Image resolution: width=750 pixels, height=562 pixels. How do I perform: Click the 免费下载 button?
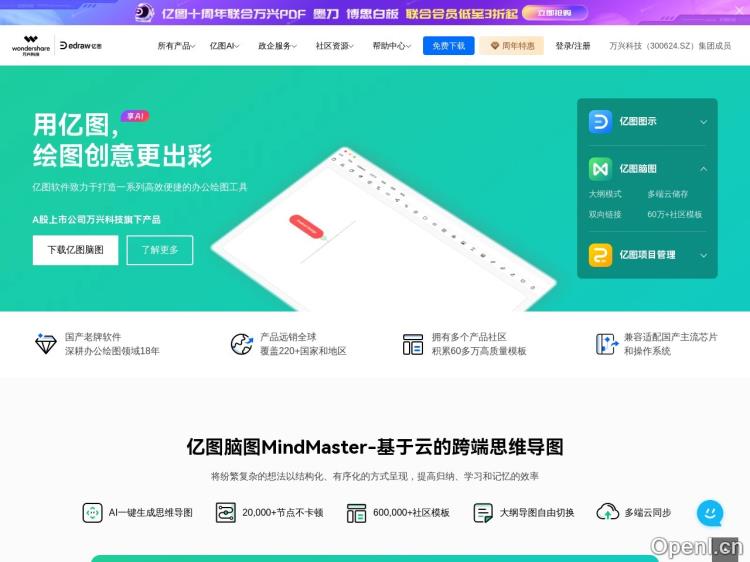coord(449,46)
